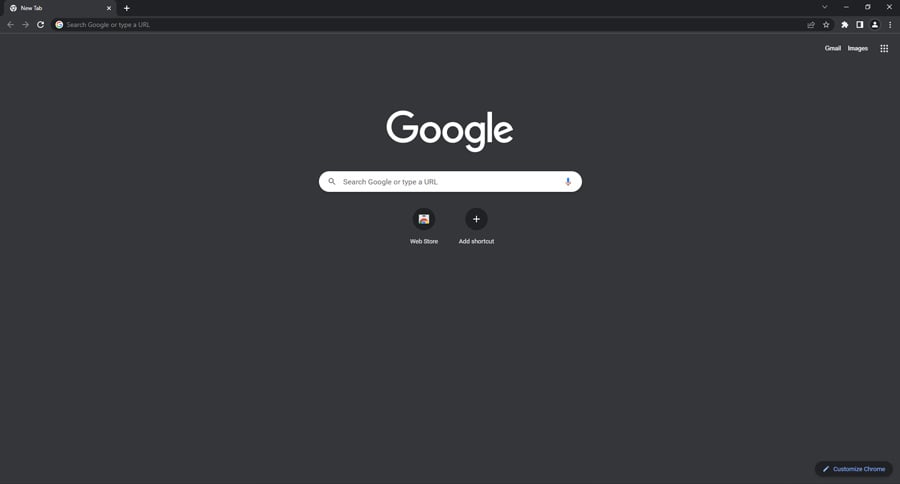Click the forward navigation arrow

25,25
